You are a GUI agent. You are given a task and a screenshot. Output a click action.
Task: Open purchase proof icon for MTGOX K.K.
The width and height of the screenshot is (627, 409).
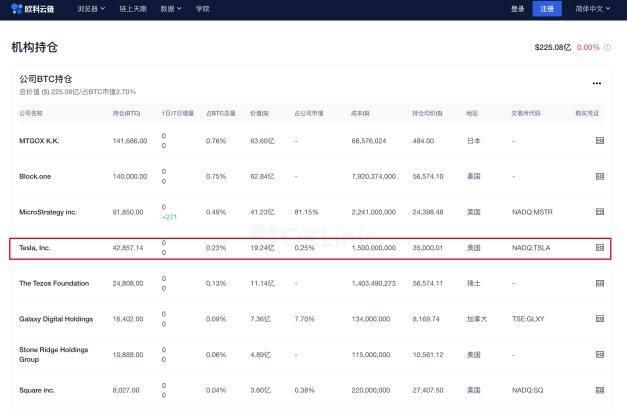(600, 140)
